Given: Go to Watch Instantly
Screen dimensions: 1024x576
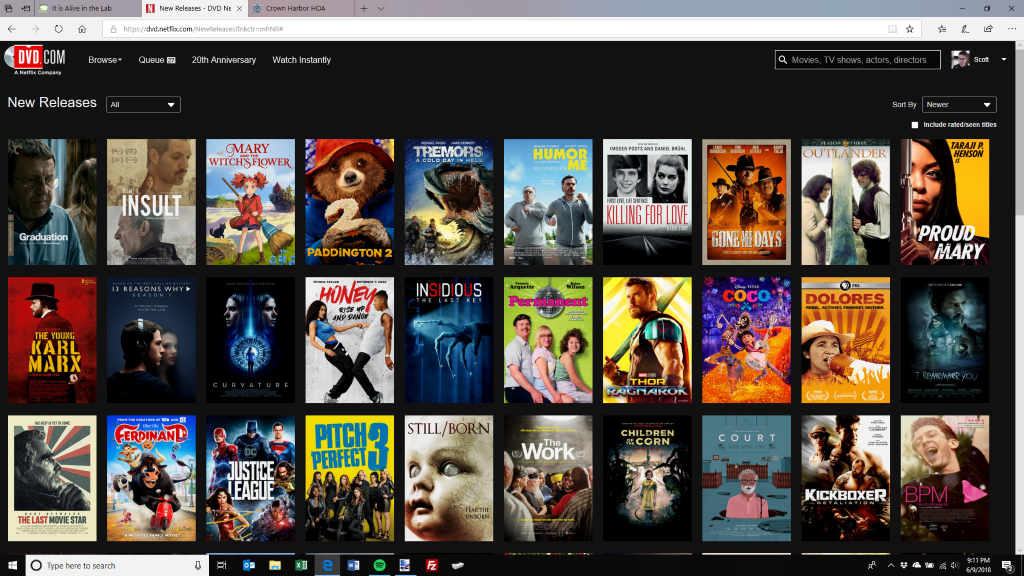Looking at the screenshot, I should tap(301, 59).
